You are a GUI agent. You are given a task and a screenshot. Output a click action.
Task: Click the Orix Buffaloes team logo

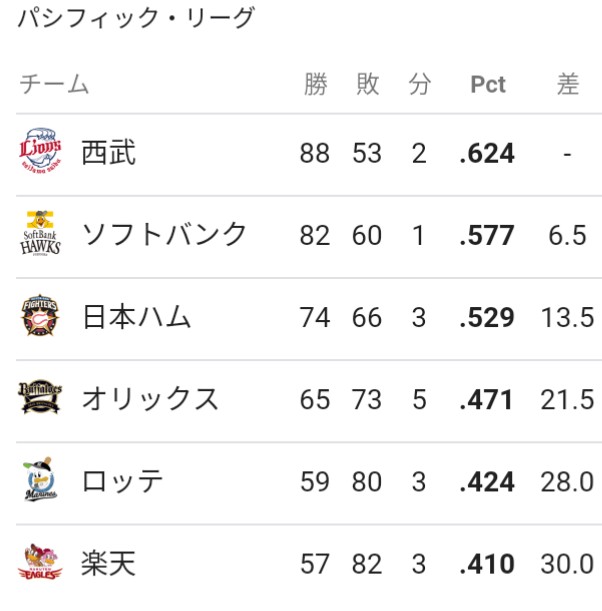pos(40,397)
